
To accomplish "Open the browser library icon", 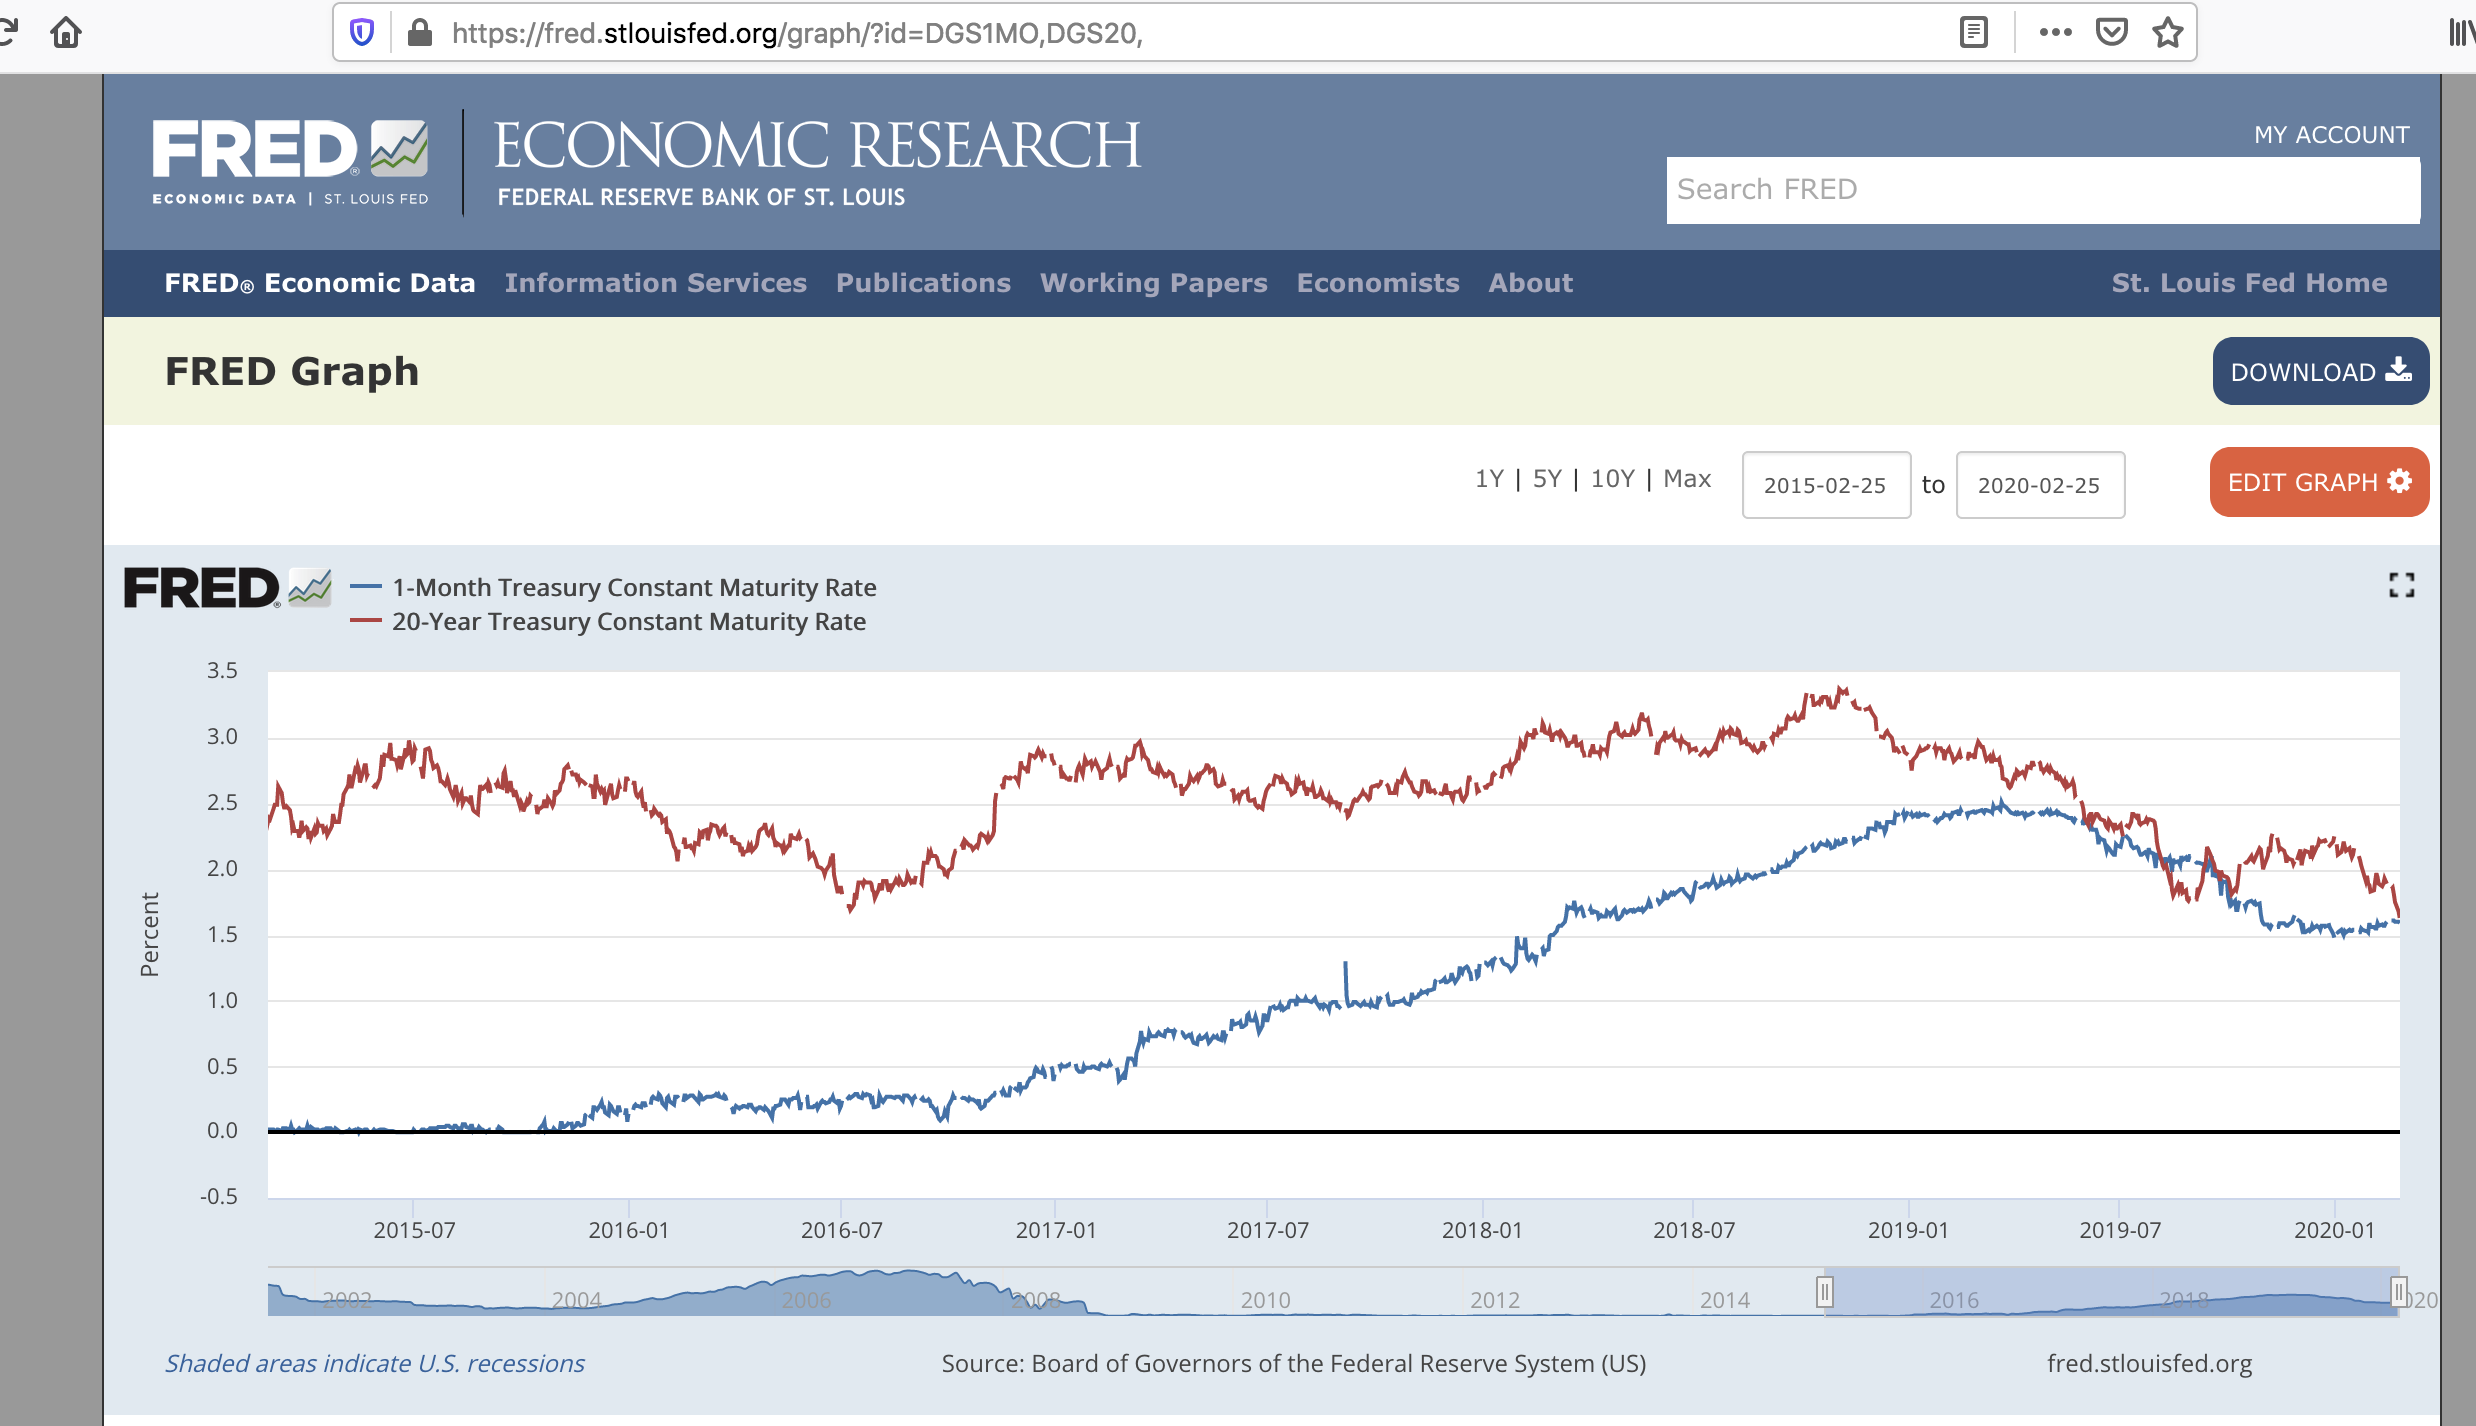I will click(x=2461, y=33).
